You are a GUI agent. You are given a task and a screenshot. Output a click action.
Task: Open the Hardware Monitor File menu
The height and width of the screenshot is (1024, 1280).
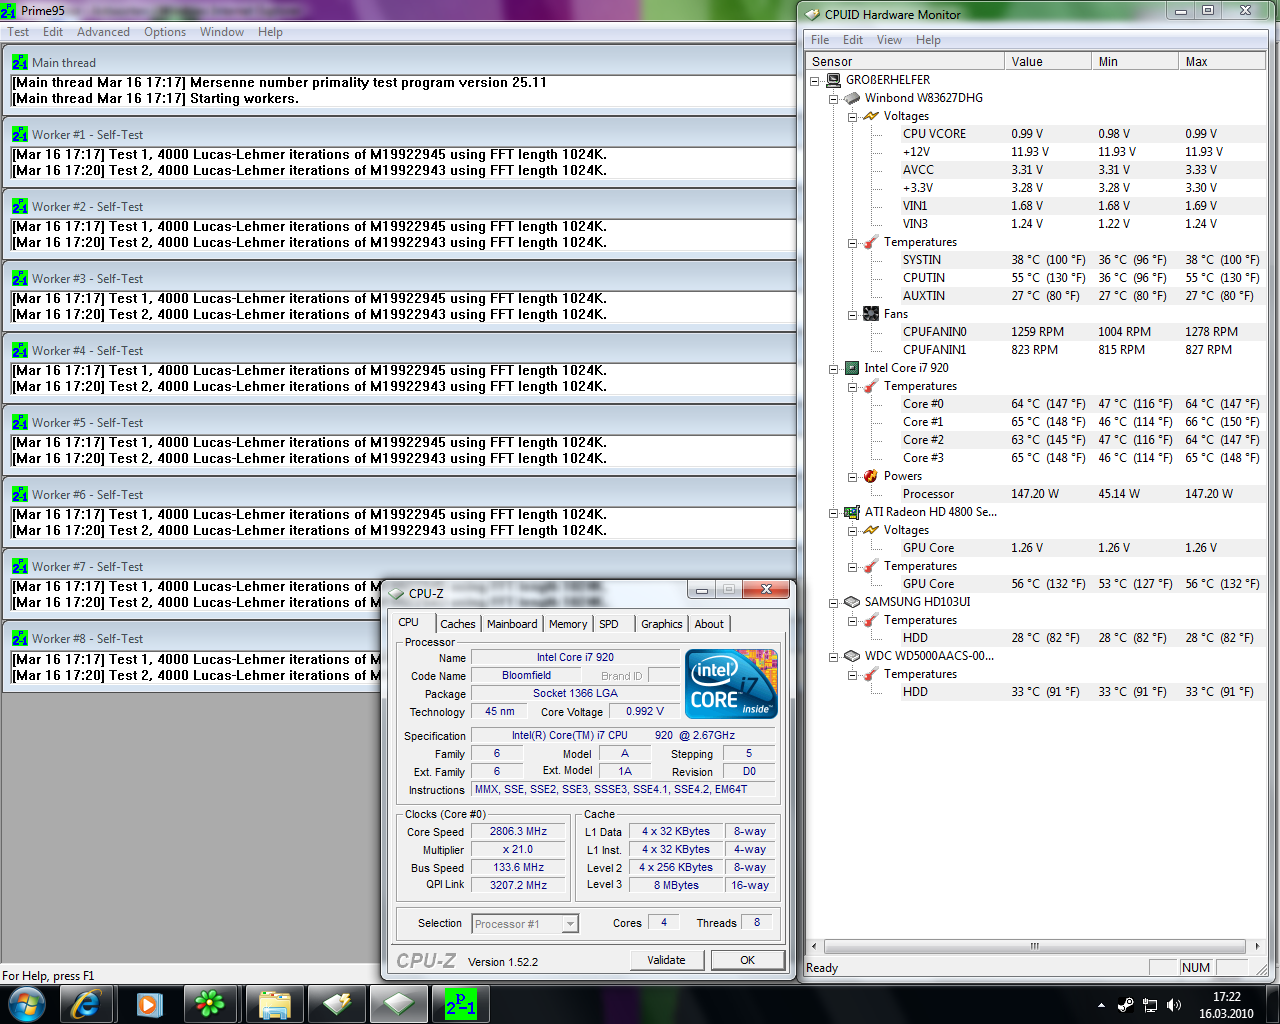[820, 40]
